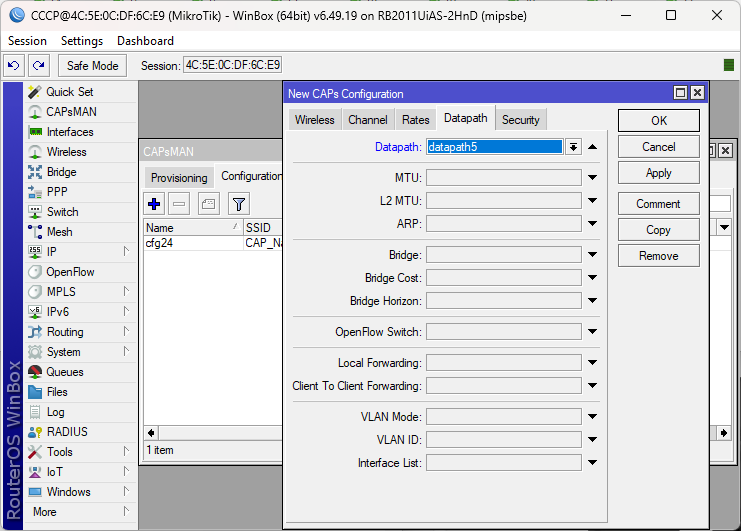The image size is (741, 531).
Task: Open RADIUS in sidebar menu
Action: coord(67,432)
